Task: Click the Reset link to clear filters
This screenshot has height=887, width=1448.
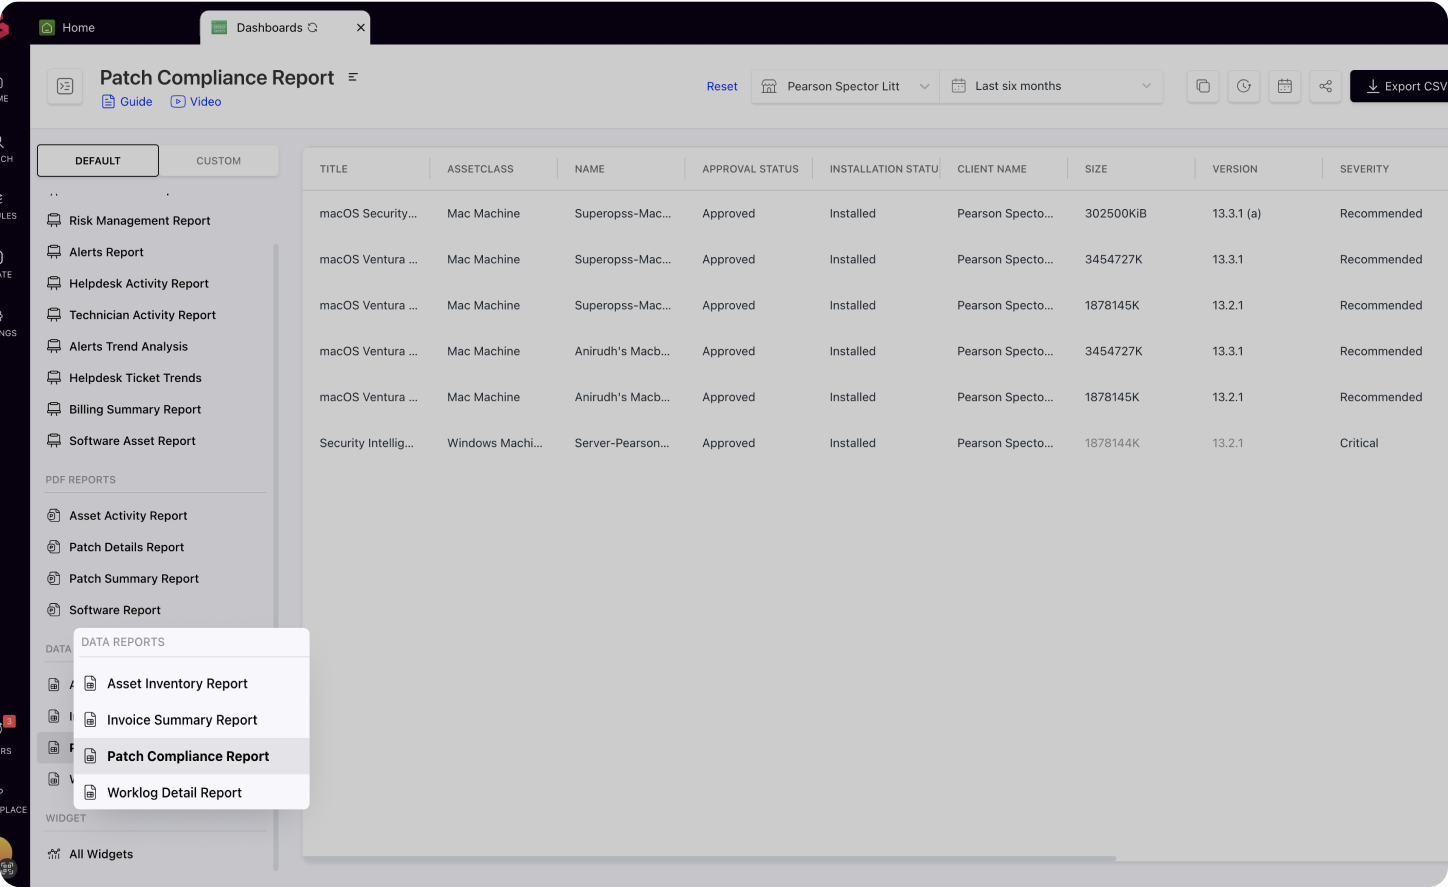Action: point(721,86)
